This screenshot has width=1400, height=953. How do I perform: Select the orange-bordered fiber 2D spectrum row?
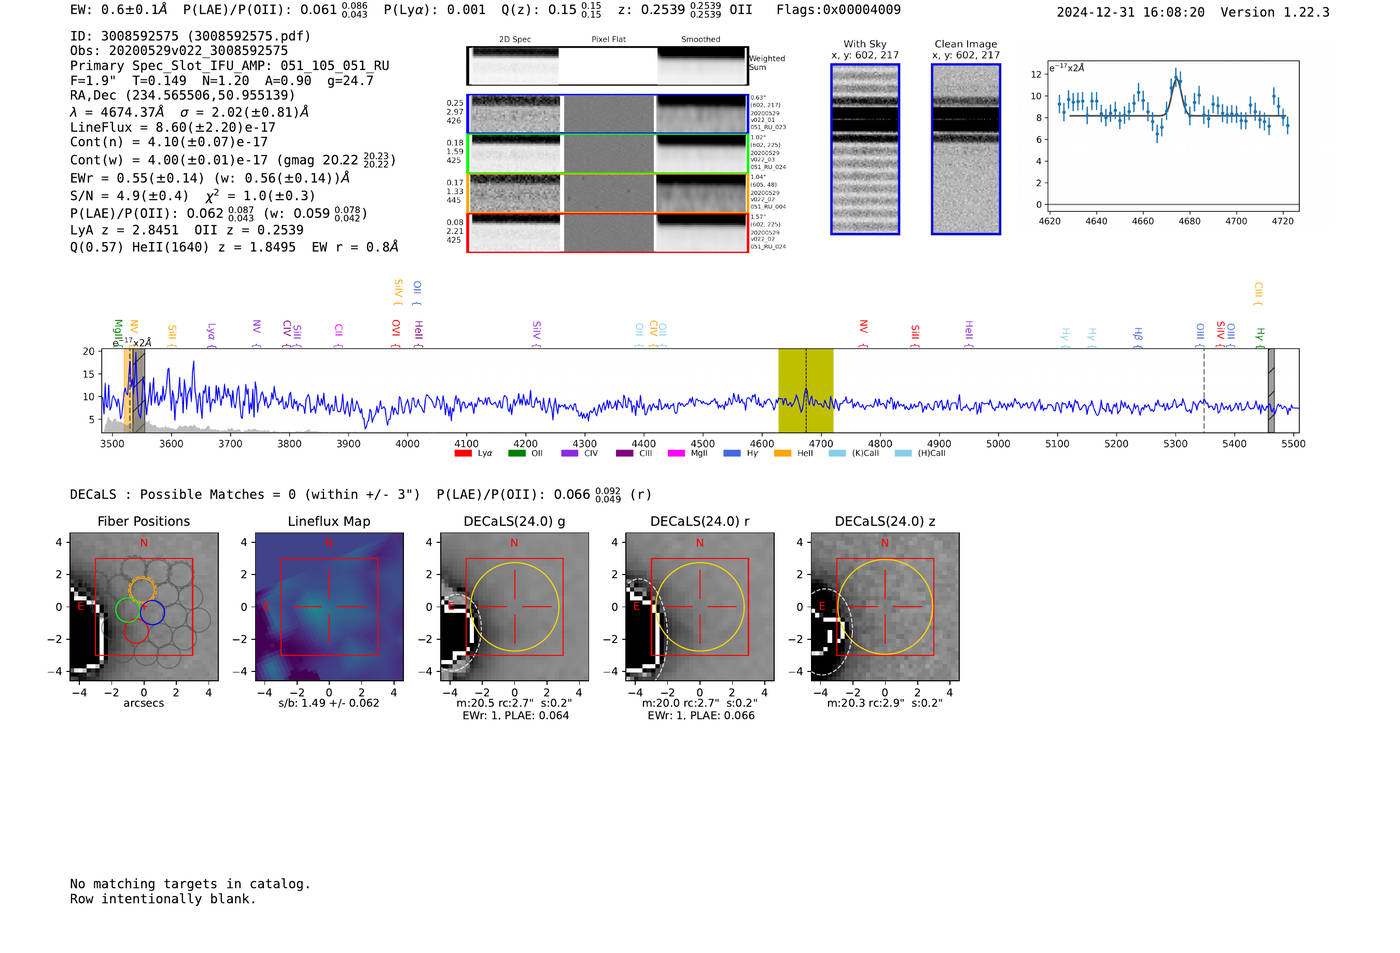(607, 193)
